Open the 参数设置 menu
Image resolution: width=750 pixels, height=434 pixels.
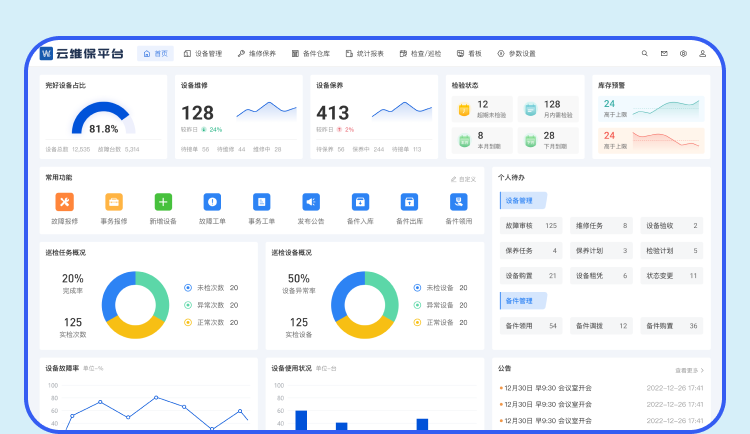517,54
